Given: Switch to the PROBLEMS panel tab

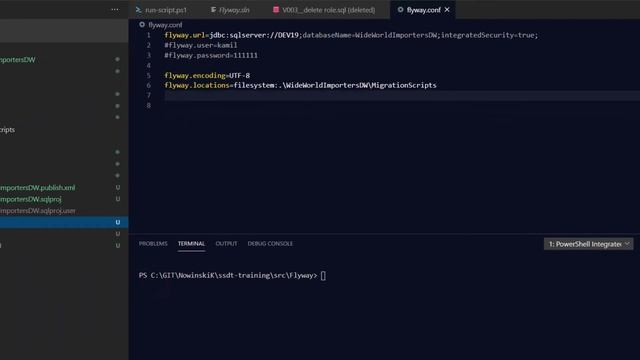Looking at the screenshot, I should pos(153,244).
